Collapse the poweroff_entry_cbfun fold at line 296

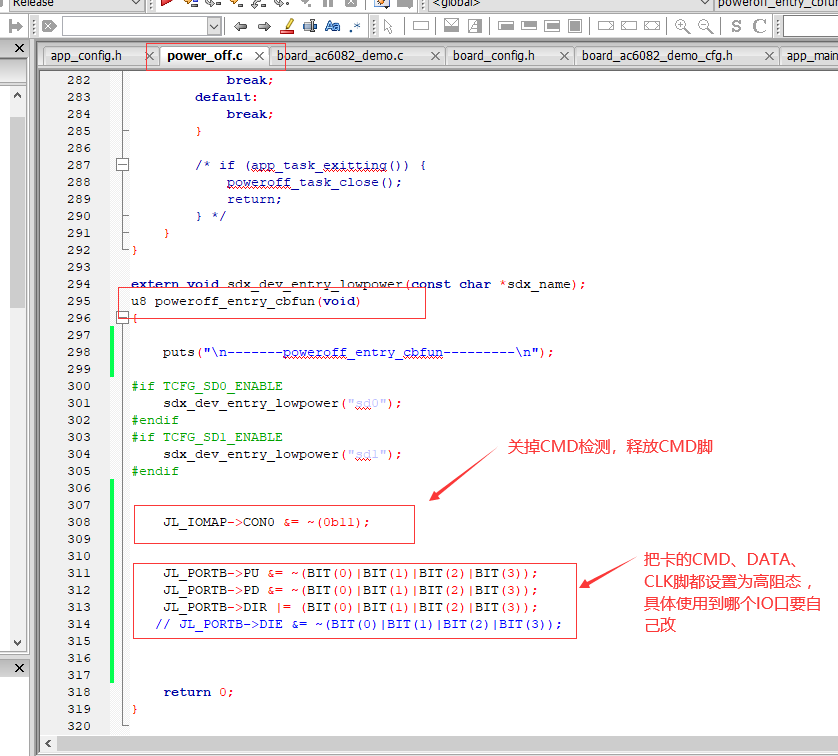point(122,318)
